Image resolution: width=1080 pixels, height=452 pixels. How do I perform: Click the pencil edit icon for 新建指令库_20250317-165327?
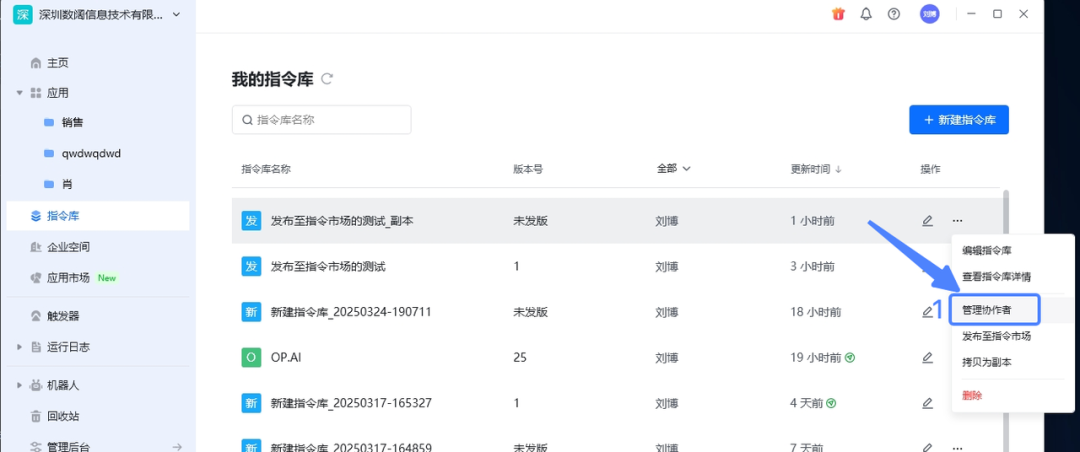click(928, 403)
